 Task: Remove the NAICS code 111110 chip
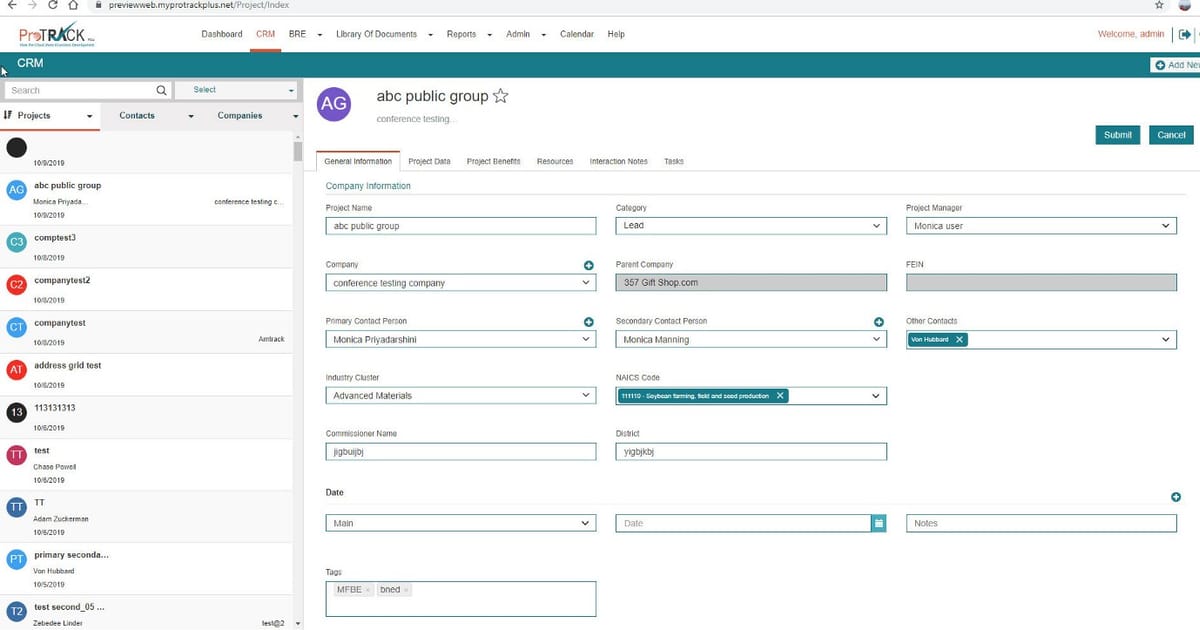(x=780, y=396)
